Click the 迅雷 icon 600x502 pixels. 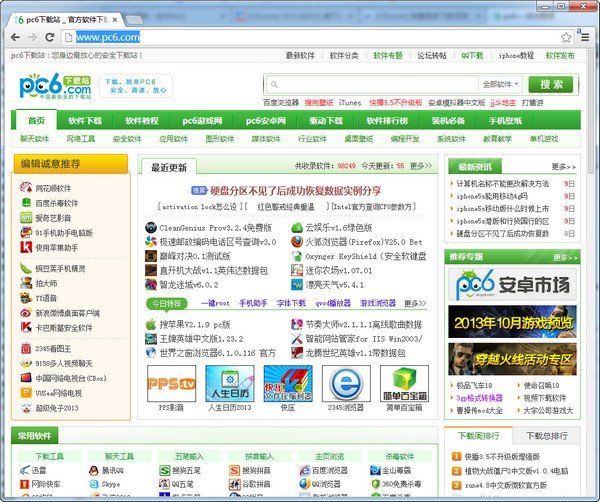click(x=24, y=470)
